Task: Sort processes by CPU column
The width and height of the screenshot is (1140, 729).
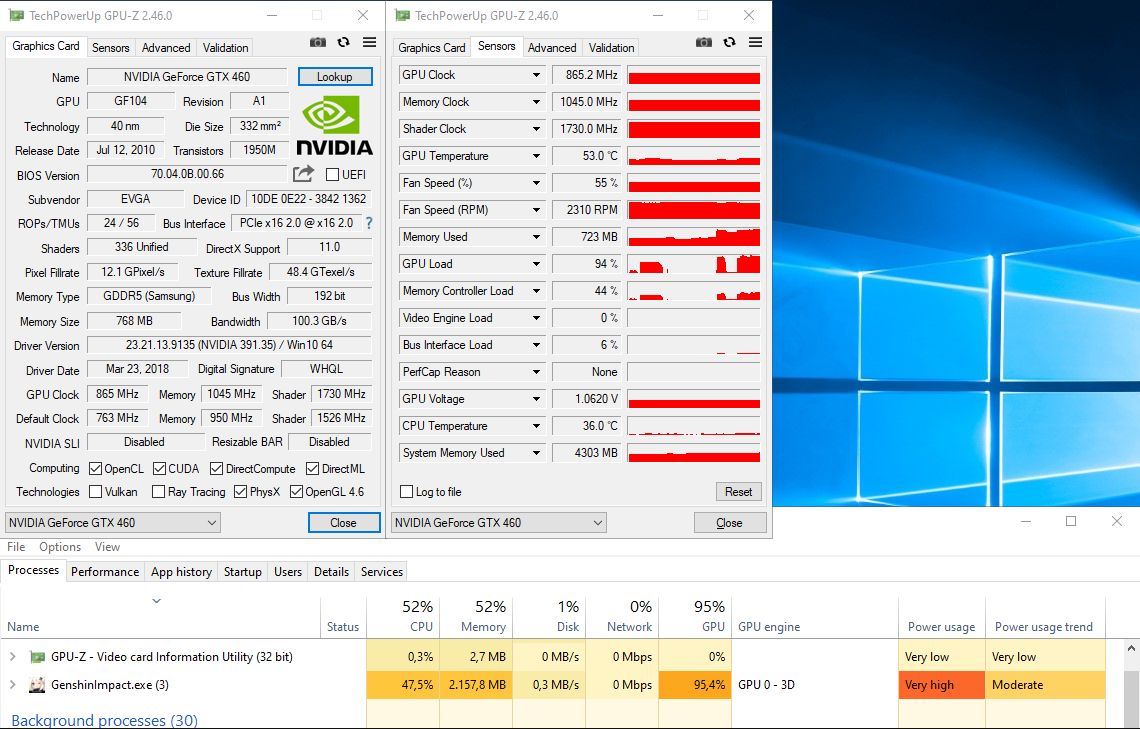Action: tap(404, 616)
